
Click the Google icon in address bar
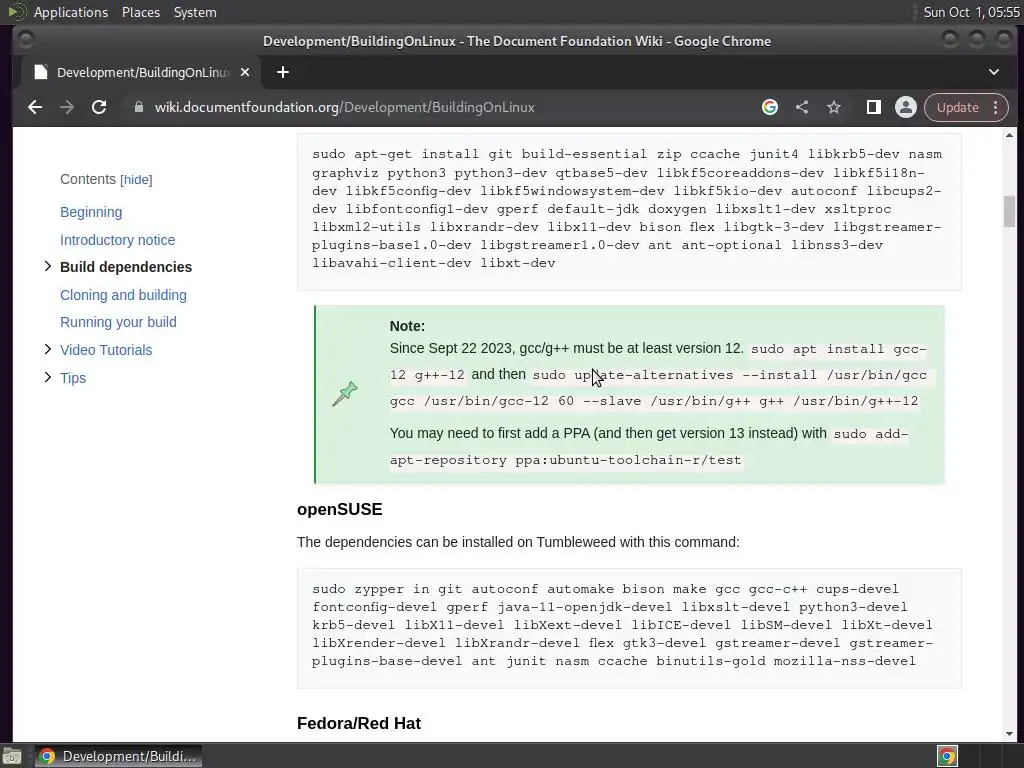[770, 107]
